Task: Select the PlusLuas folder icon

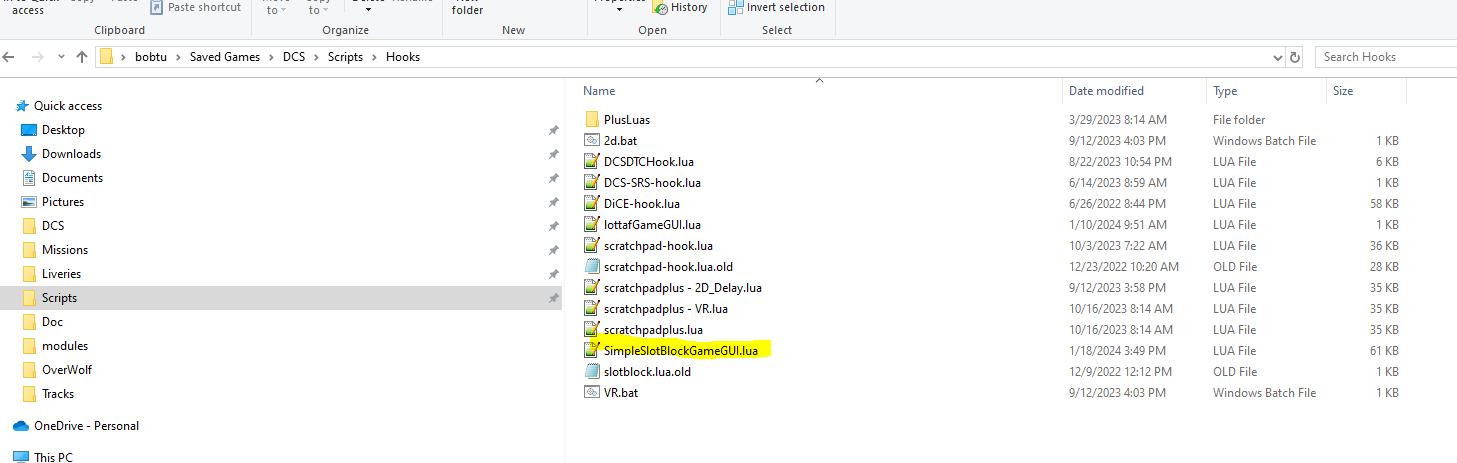Action: [592, 120]
